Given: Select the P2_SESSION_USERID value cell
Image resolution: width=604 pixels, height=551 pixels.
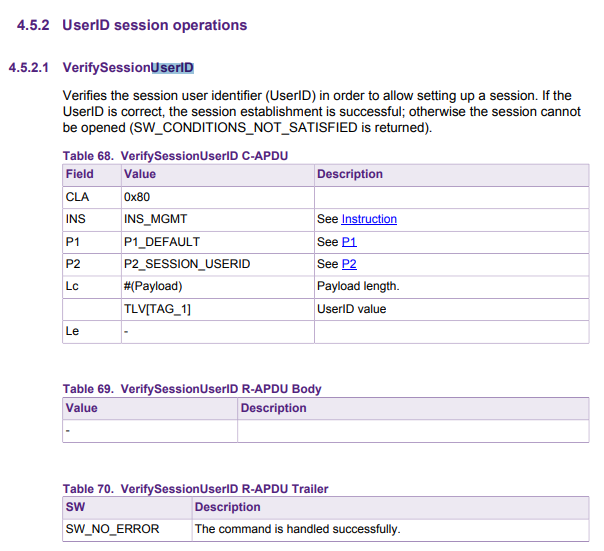Looking at the screenshot, I should click(x=187, y=264).
